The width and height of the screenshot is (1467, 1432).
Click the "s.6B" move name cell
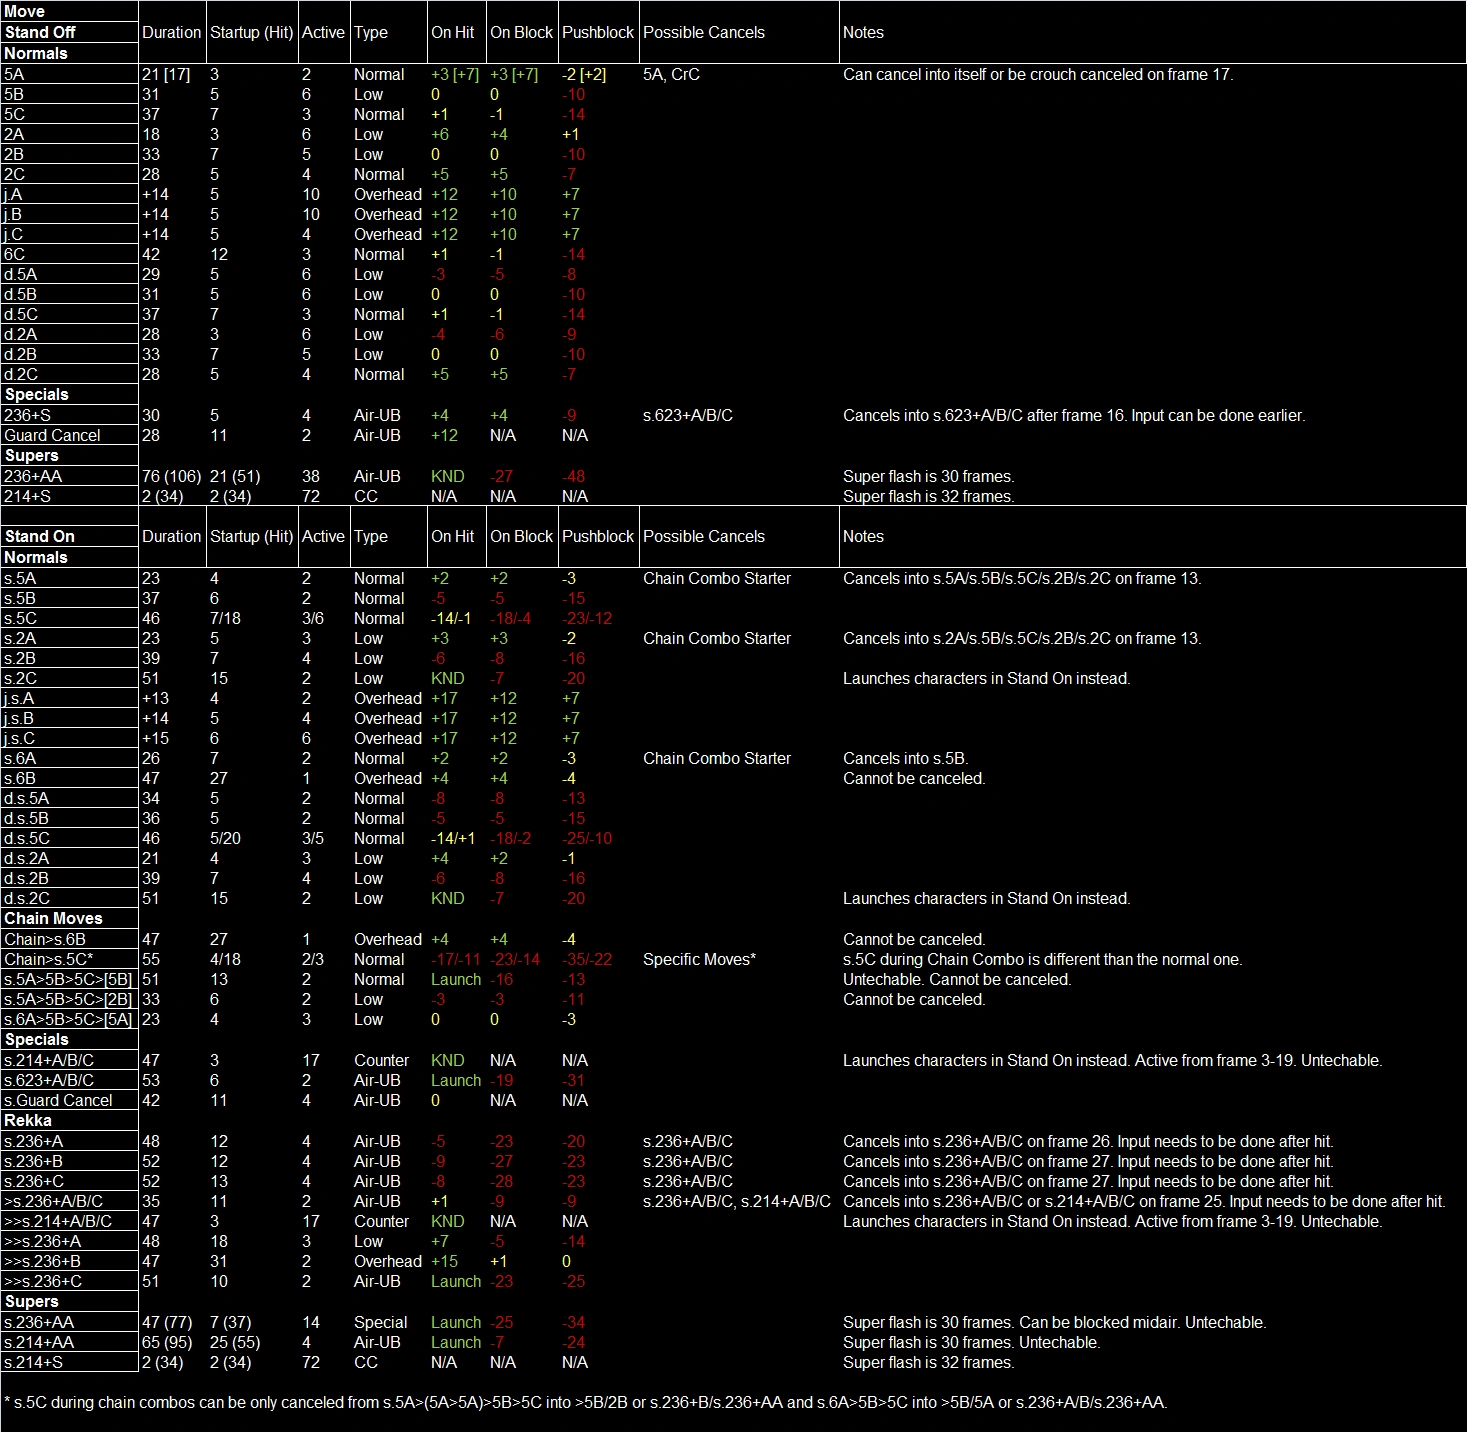coord(70,778)
